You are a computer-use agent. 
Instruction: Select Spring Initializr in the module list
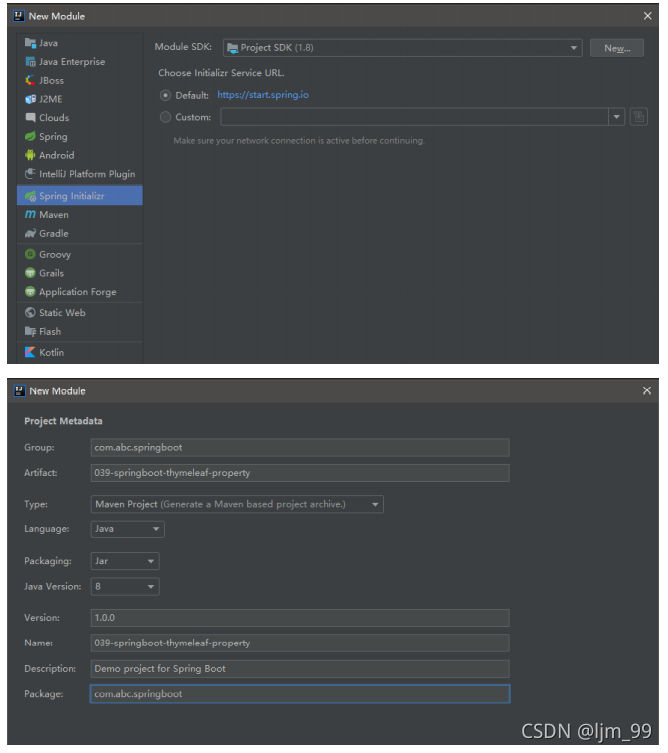[80, 196]
